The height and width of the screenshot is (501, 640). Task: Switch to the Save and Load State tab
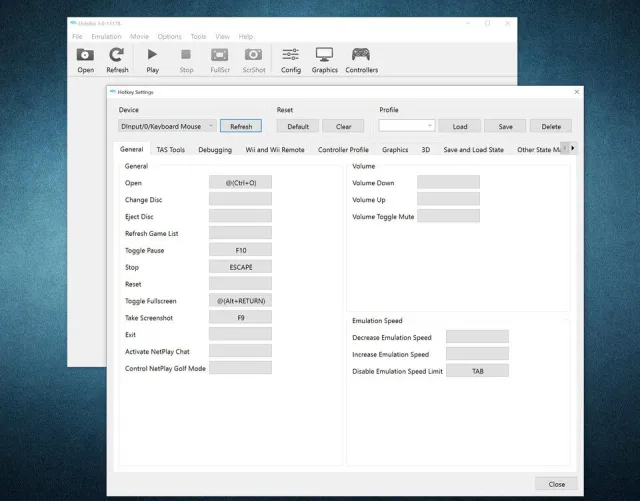pyautogui.click(x=473, y=149)
